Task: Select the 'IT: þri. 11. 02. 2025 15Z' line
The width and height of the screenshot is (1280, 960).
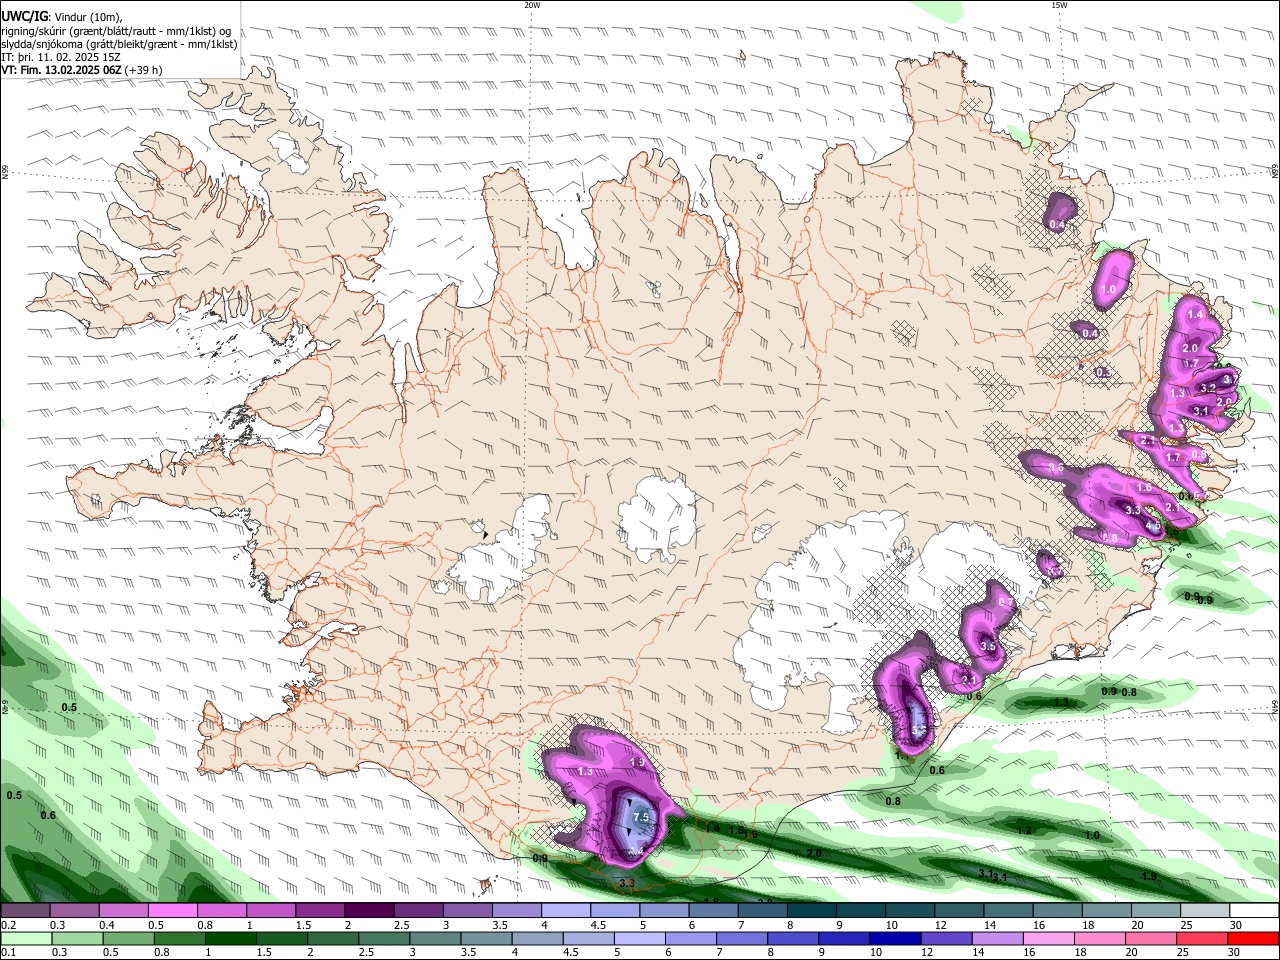Action: click(61, 57)
